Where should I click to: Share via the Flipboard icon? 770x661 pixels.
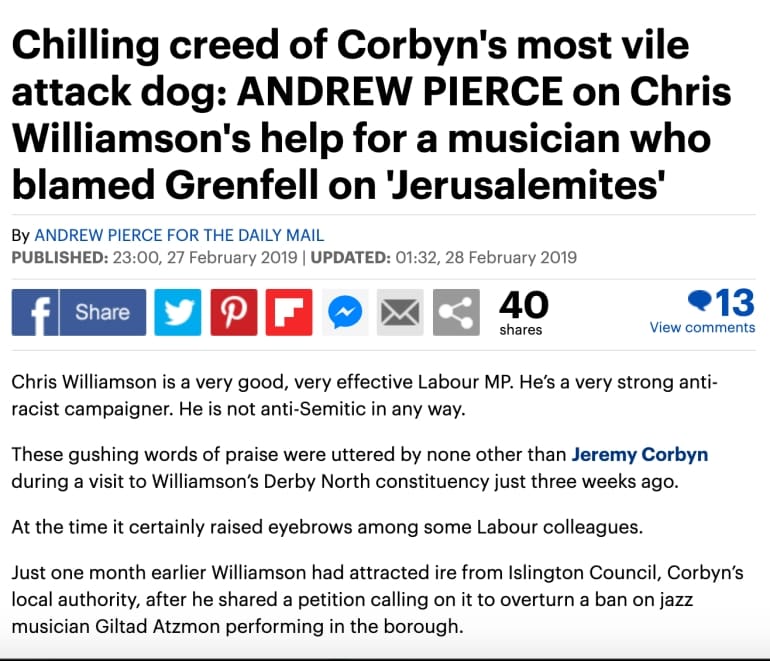pos(289,312)
